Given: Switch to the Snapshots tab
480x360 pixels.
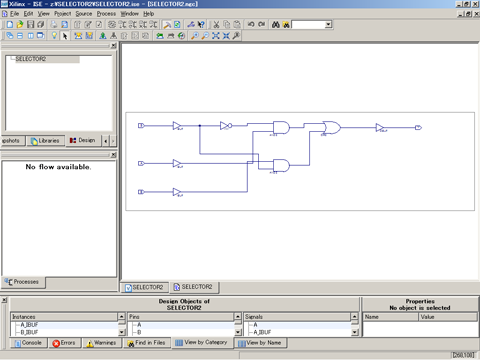Looking at the screenshot, I should pos(13,141).
